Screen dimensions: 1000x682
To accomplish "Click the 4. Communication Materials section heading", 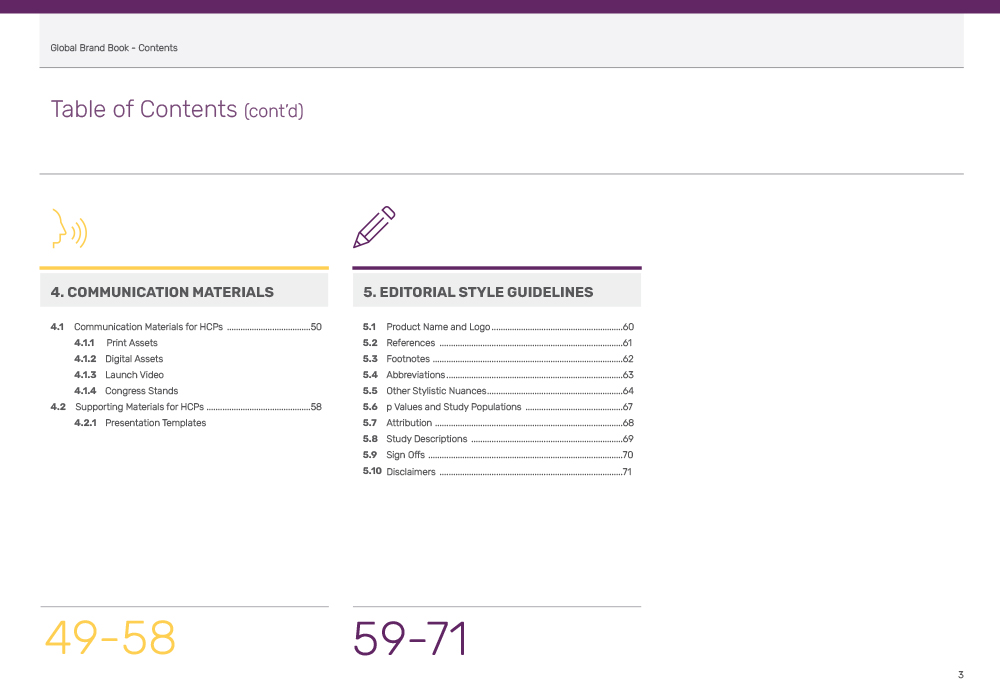I will (x=162, y=292).
